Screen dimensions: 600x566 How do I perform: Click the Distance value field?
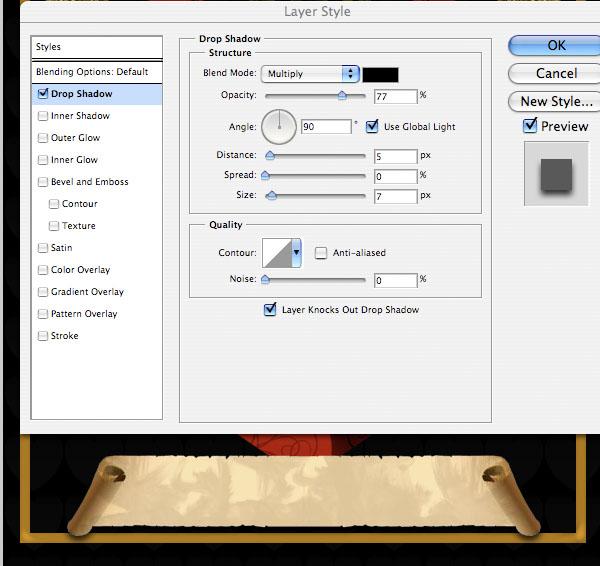pos(396,156)
